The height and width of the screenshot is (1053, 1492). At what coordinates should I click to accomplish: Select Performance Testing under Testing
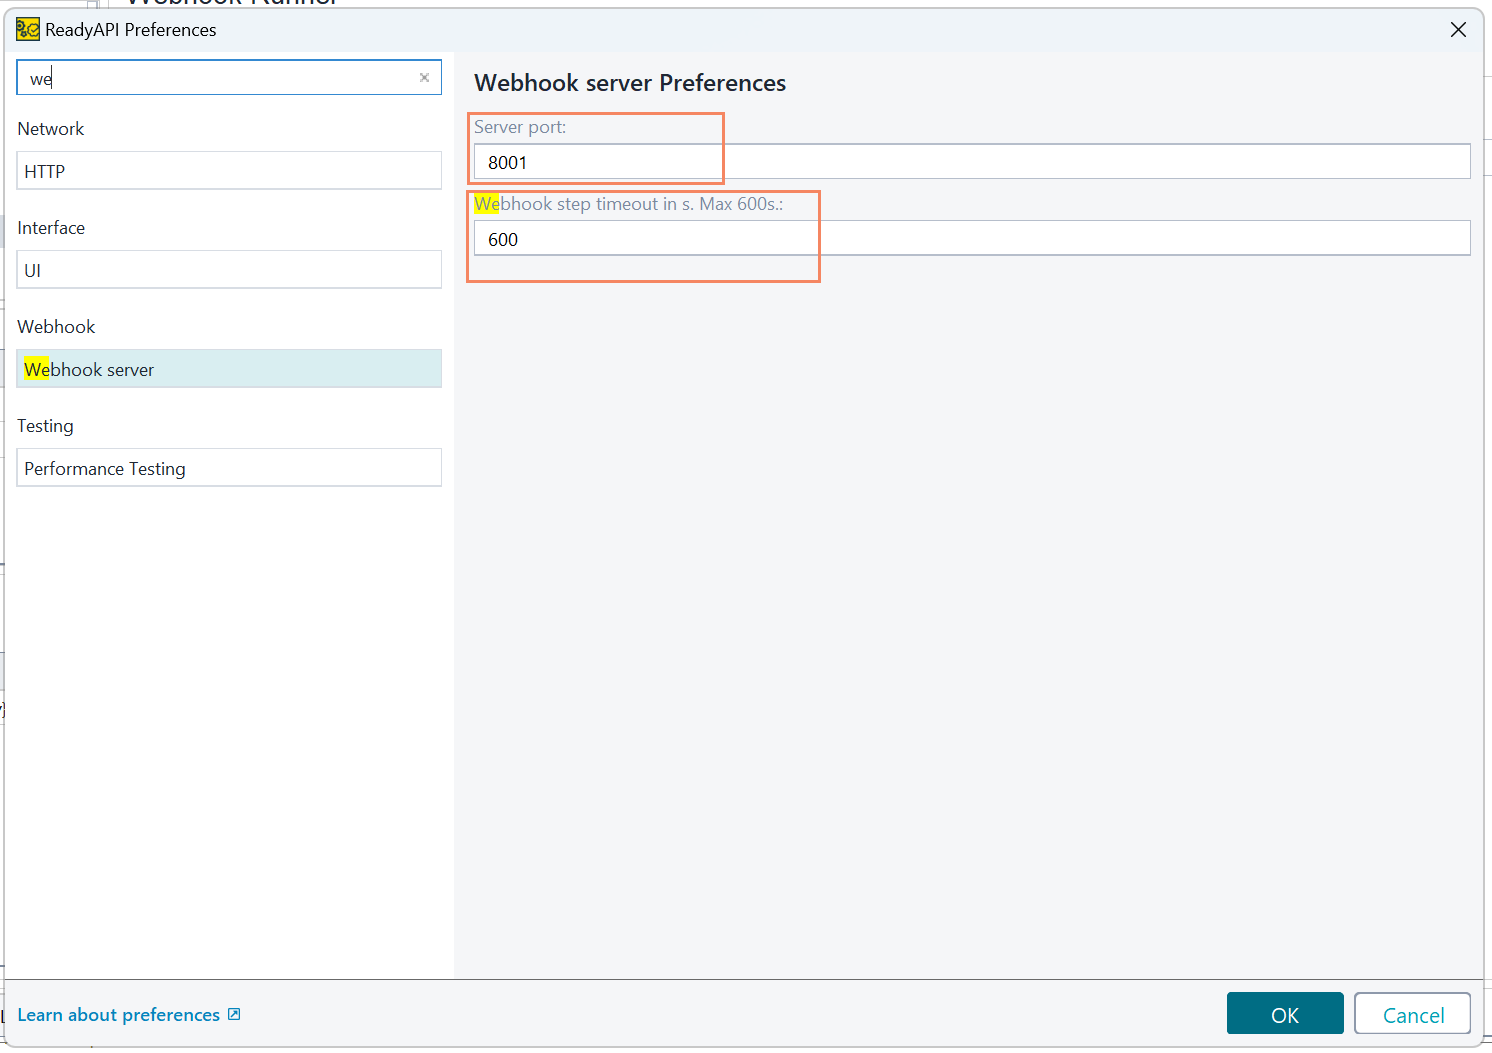click(x=228, y=467)
